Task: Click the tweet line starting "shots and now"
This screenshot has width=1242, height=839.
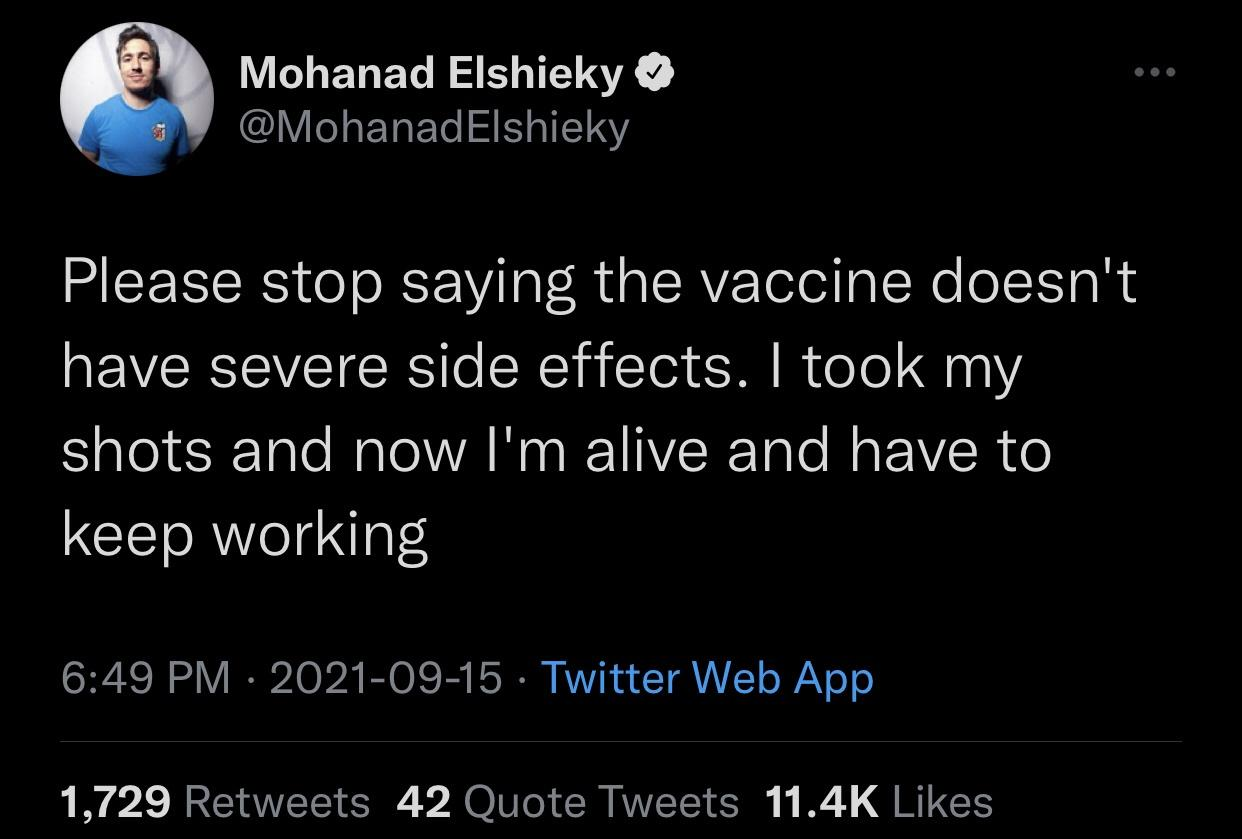Action: coord(556,450)
